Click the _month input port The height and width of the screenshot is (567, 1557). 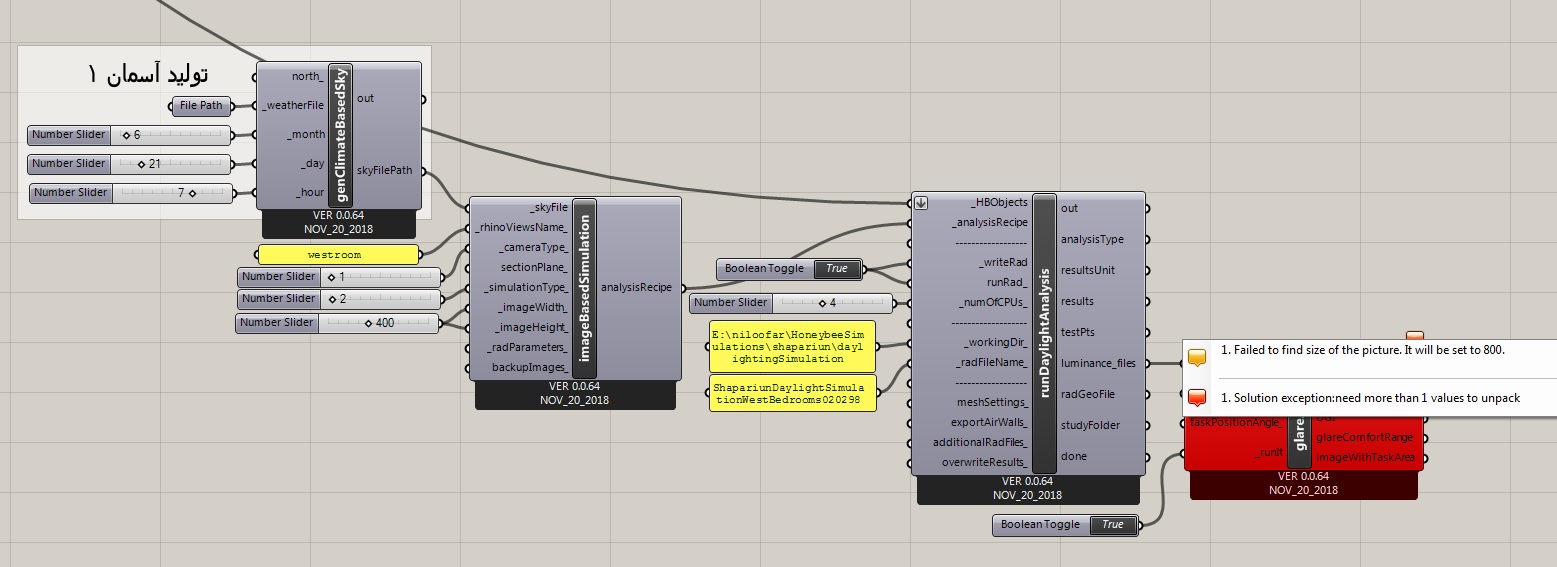(x=305, y=134)
